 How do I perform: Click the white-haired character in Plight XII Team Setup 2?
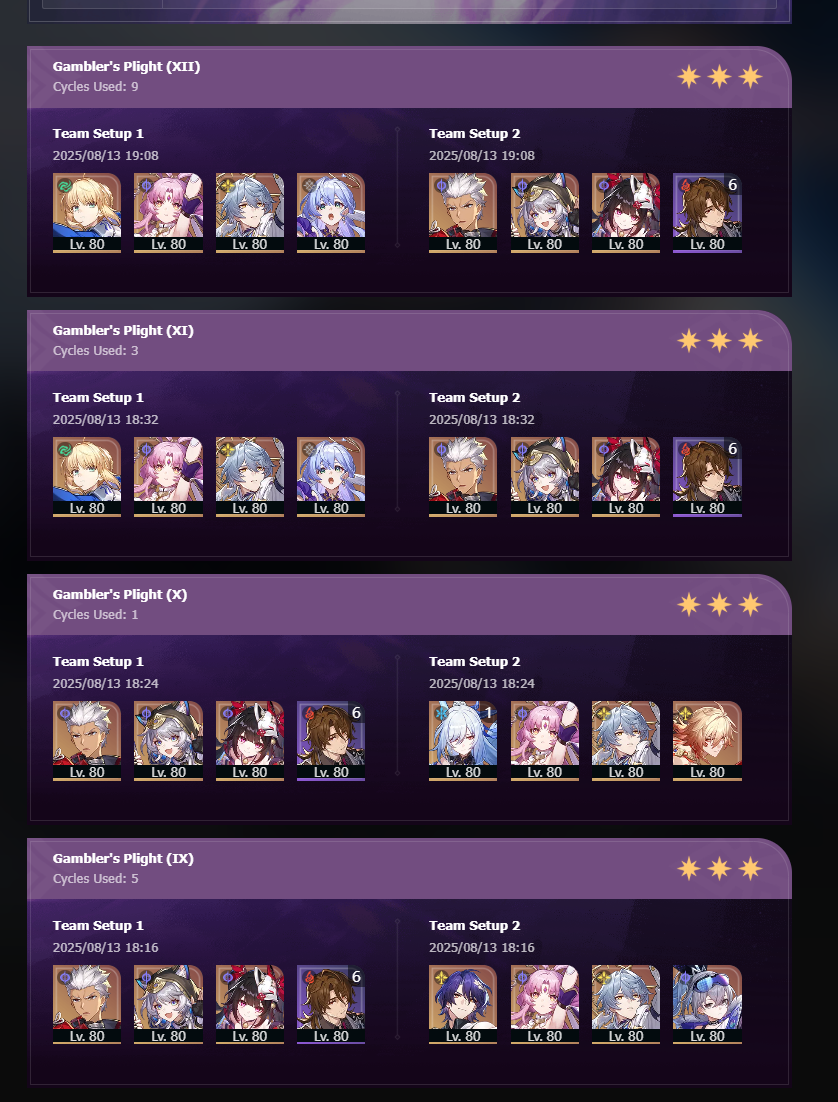coord(463,213)
